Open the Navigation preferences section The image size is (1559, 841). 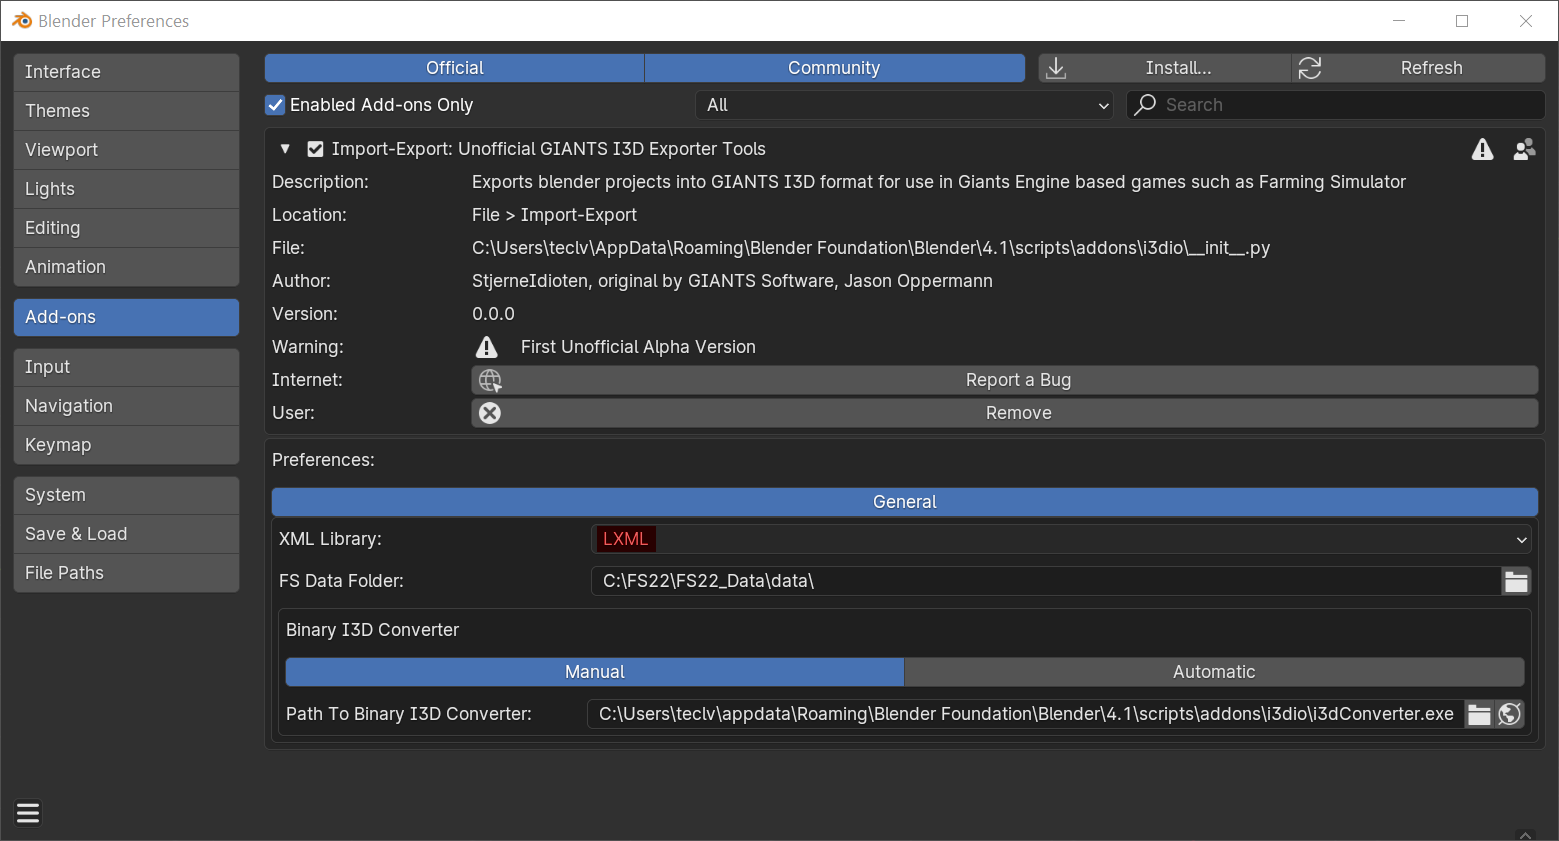(126, 406)
